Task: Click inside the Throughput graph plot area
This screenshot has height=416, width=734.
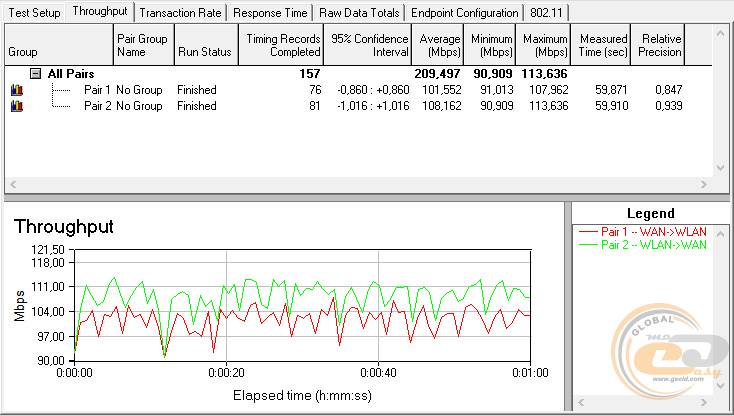Action: [300, 320]
